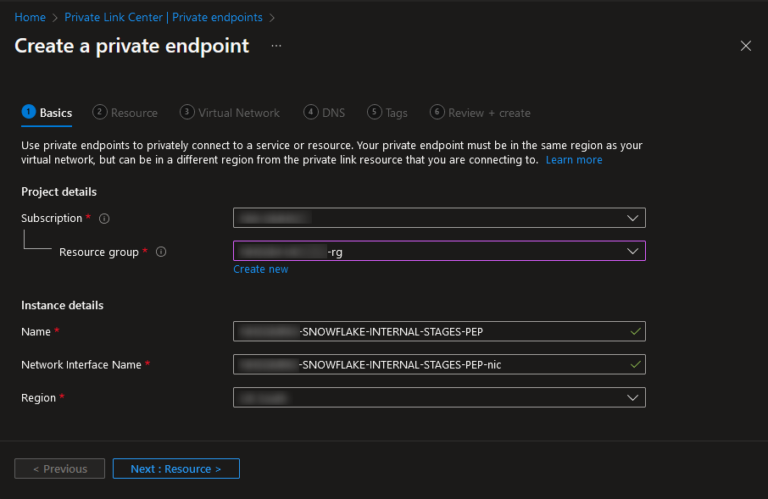Click the Next : Resource button
This screenshot has width=768, height=499.
(176, 469)
